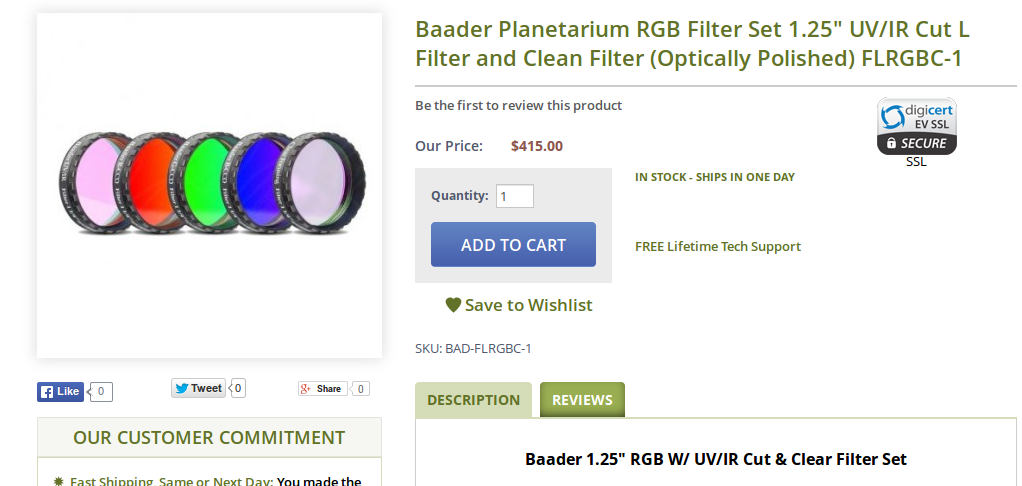Click the Baader Planetarium product title
The width and height of the screenshot is (1022, 486).
point(692,43)
